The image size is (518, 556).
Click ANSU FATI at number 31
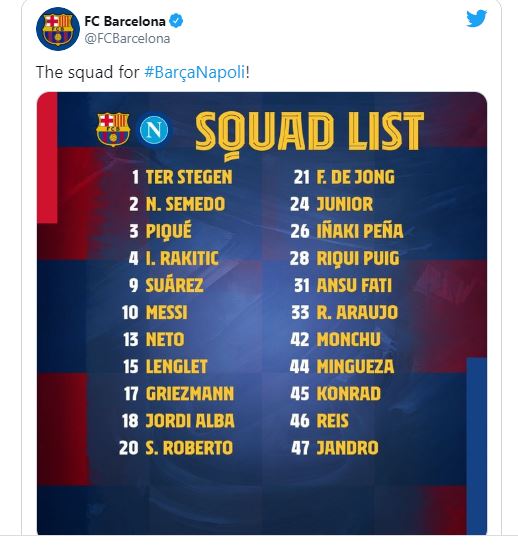[354, 285]
